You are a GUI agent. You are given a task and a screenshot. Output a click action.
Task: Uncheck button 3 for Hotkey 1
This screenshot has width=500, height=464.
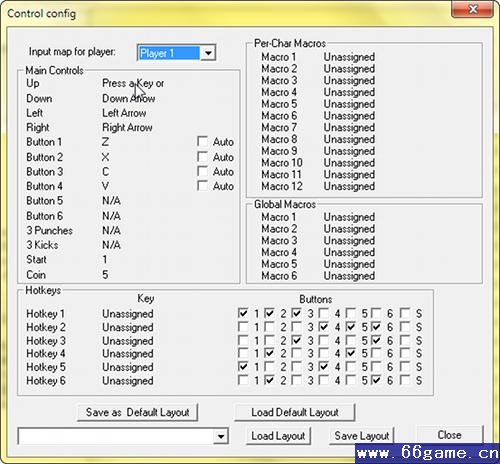(296, 313)
